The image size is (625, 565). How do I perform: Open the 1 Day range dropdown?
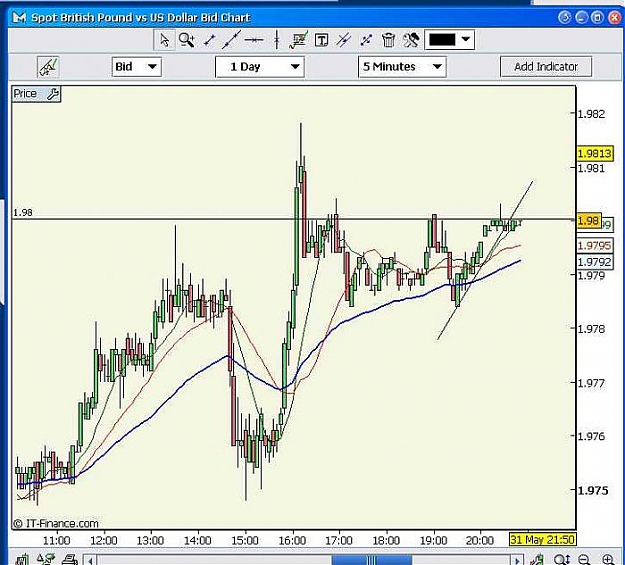click(259, 67)
